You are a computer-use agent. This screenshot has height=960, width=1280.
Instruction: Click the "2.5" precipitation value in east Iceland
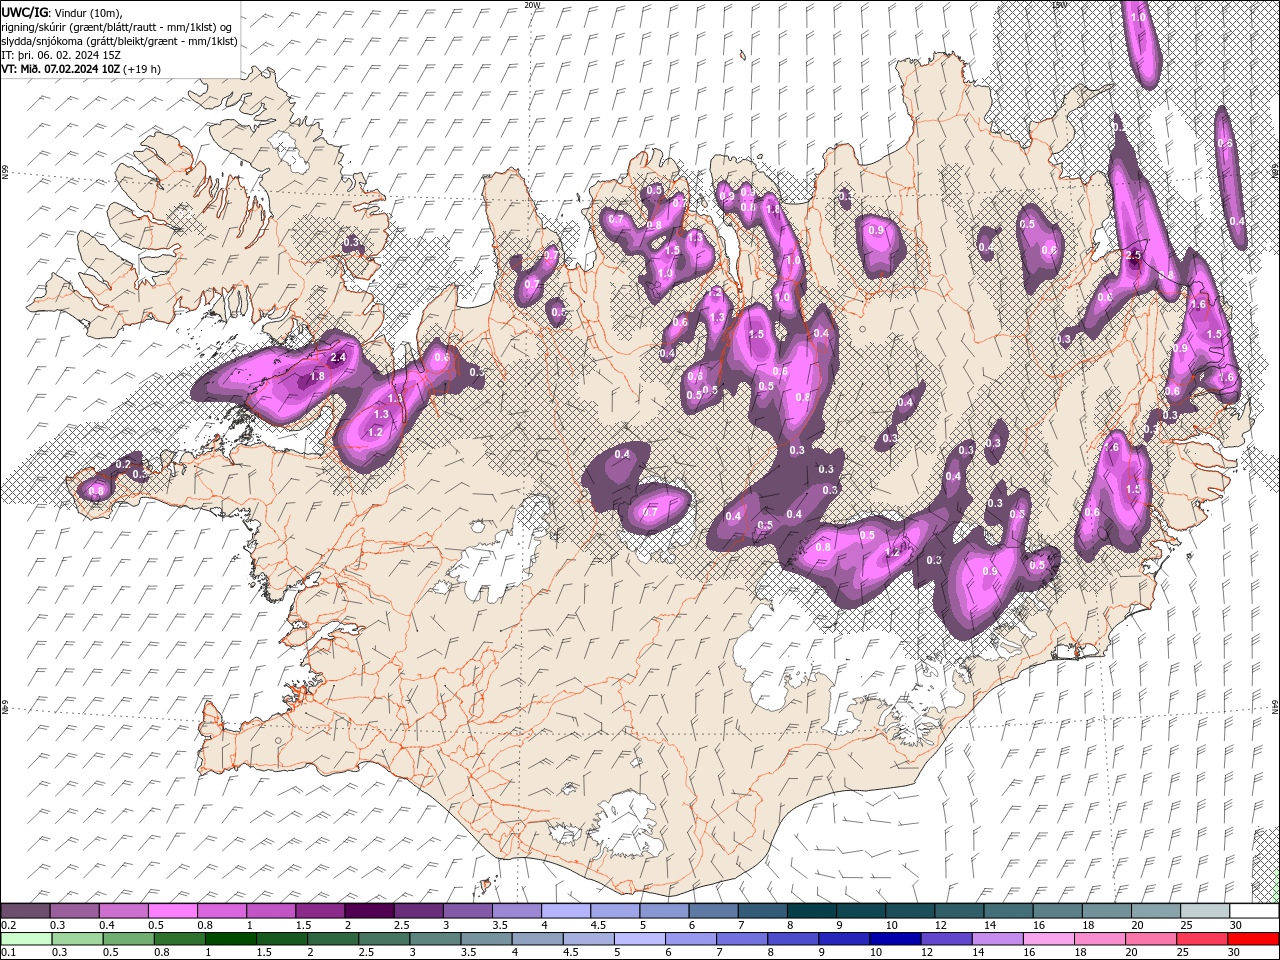point(1134,256)
